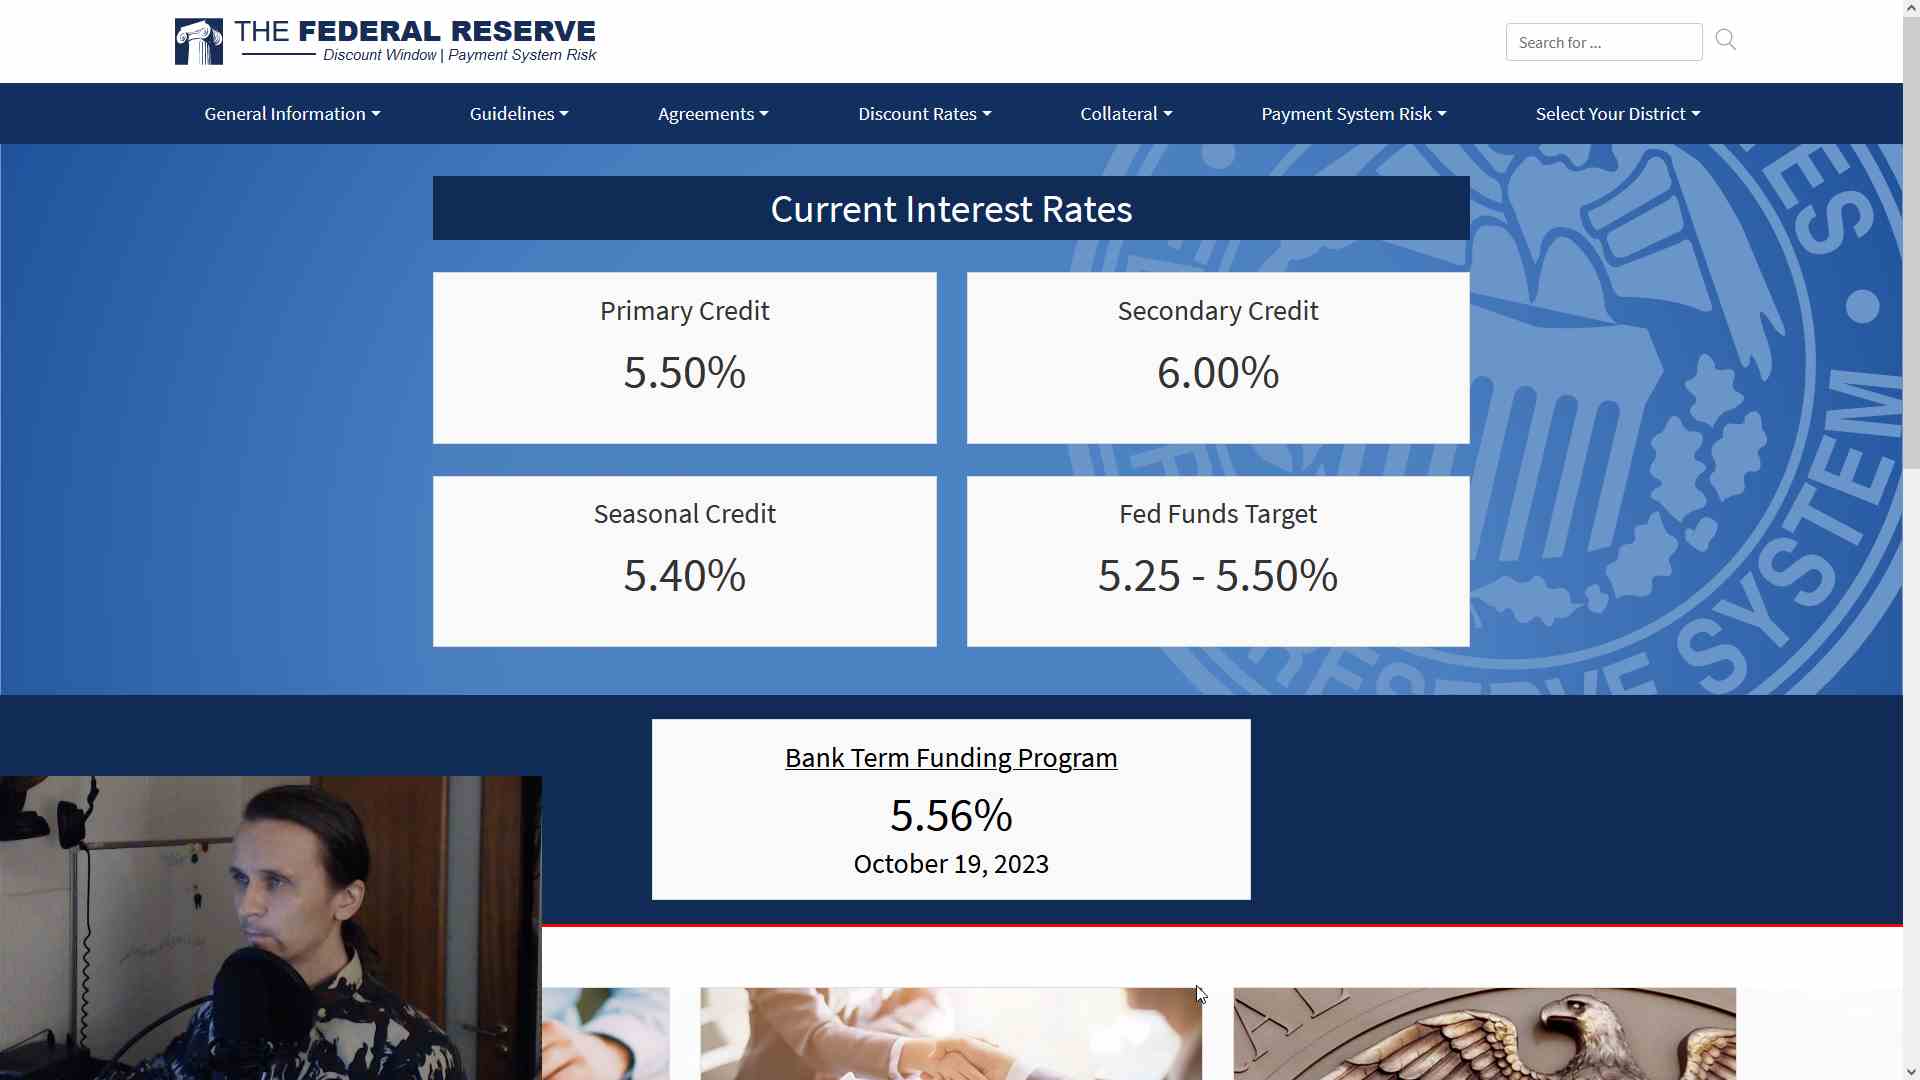Image resolution: width=1920 pixels, height=1080 pixels.
Task: Click the Fed Funds Target card
Action: coord(1218,561)
